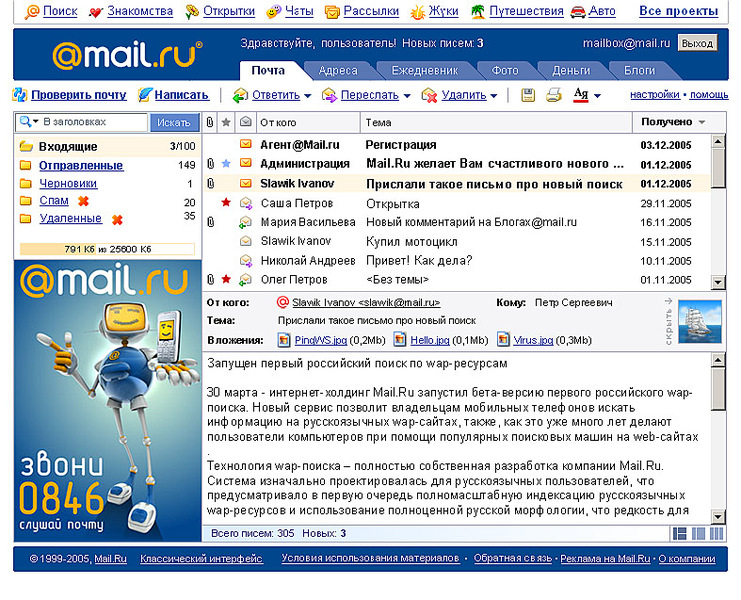This screenshot has width=741, height=600.
Task: Open the Удалить dropdown arrow
Action: [494, 96]
